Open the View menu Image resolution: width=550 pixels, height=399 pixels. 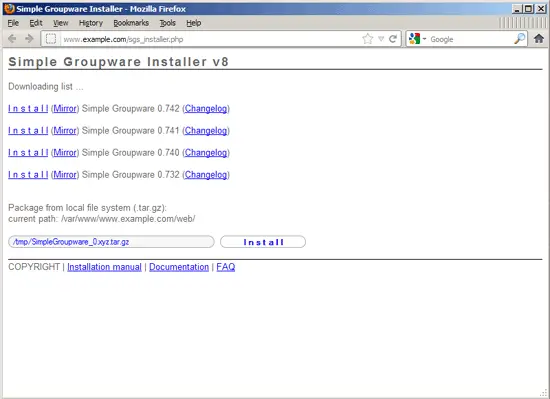pyautogui.click(x=60, y=23)
